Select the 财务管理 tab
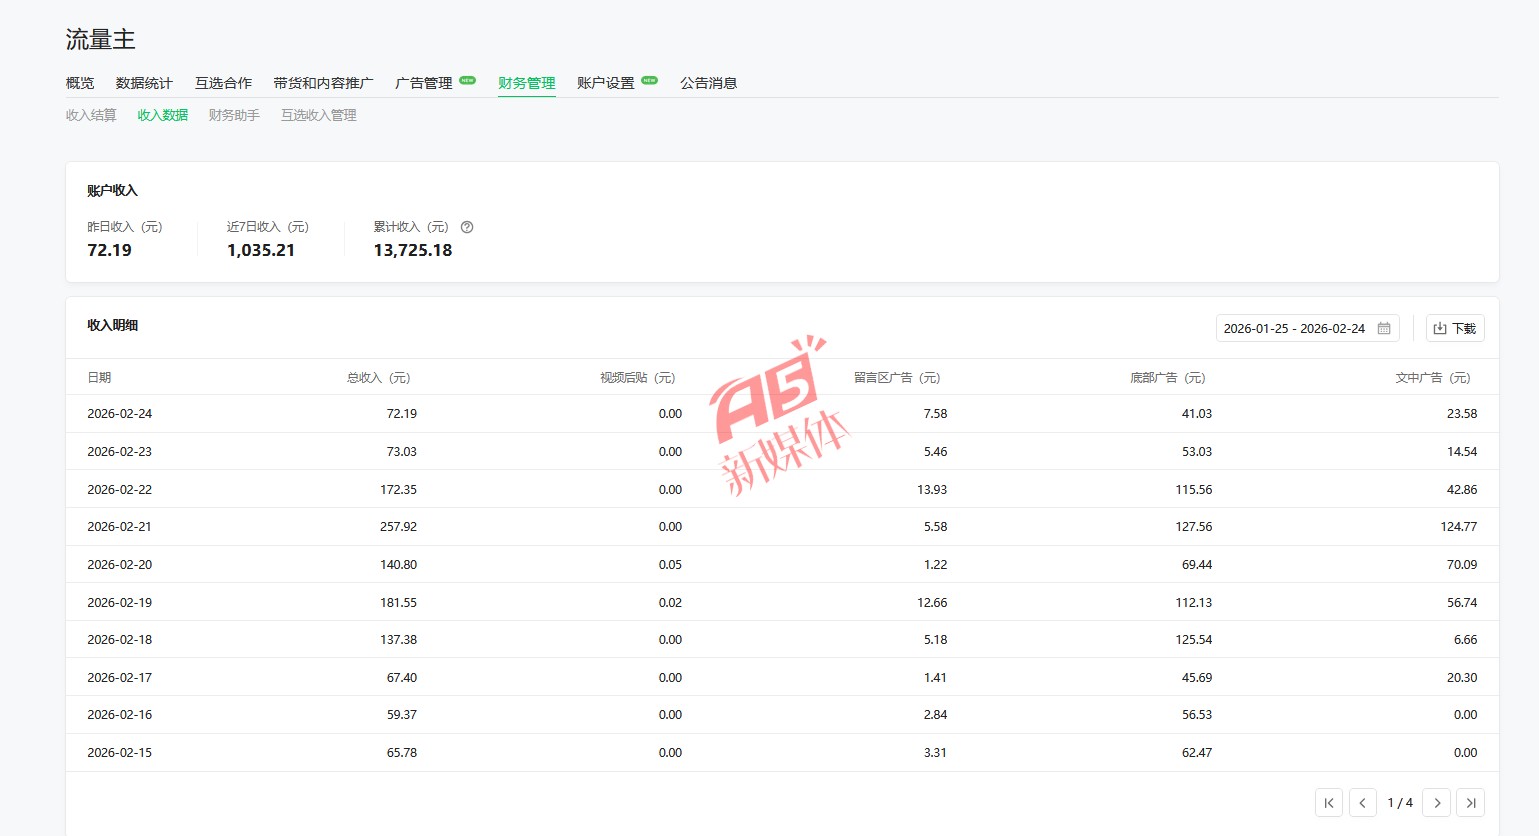The width and height of the screenshot is (1539, 836). pyautogui.click(x=526, y=83)
